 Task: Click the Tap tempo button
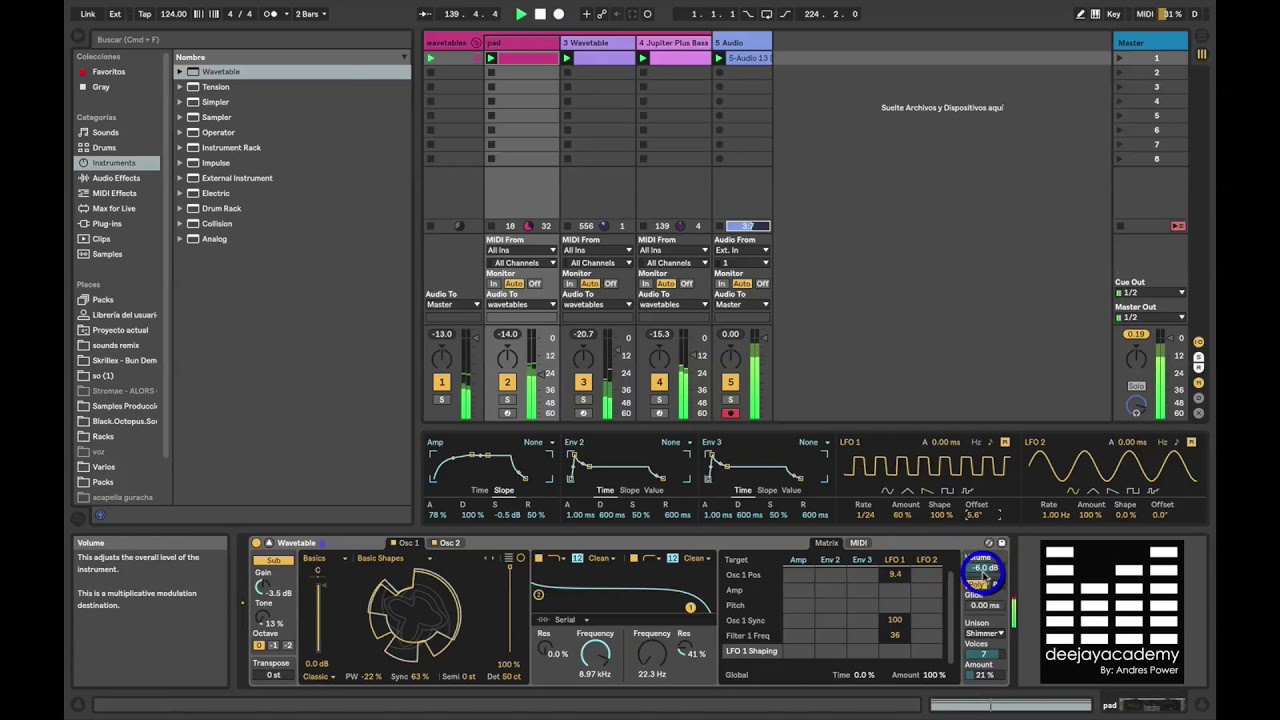pos(145,14)
